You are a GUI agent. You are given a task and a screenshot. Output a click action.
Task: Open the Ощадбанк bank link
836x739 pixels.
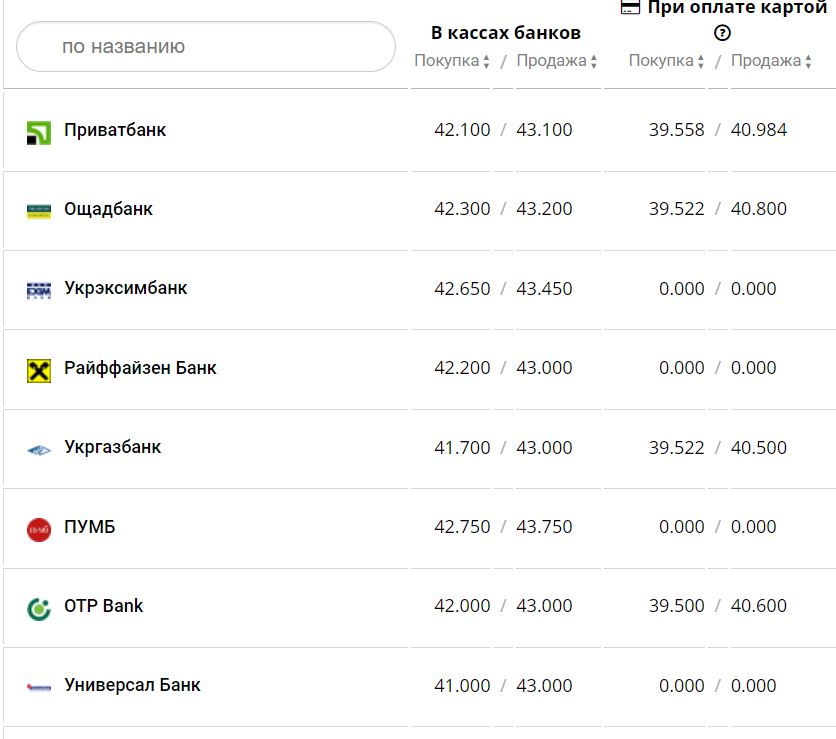coord(108,209)
